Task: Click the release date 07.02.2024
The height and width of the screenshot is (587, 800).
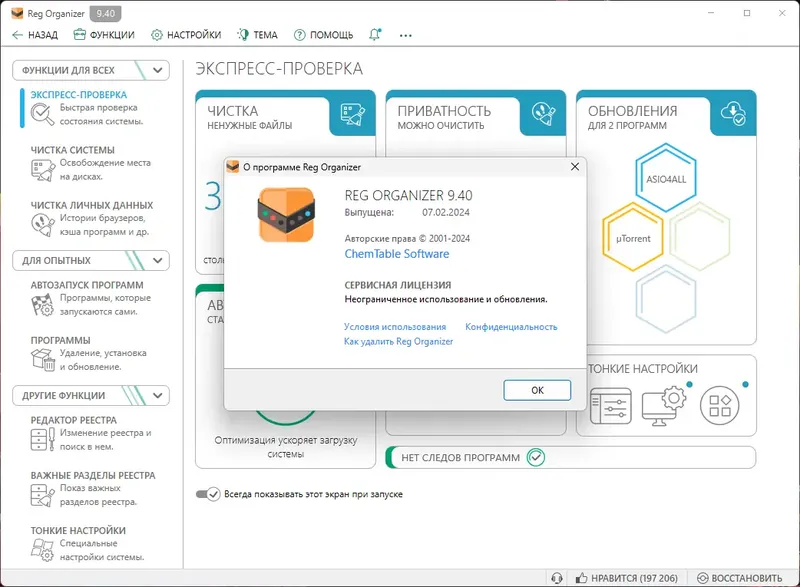Action: [446, 212]
